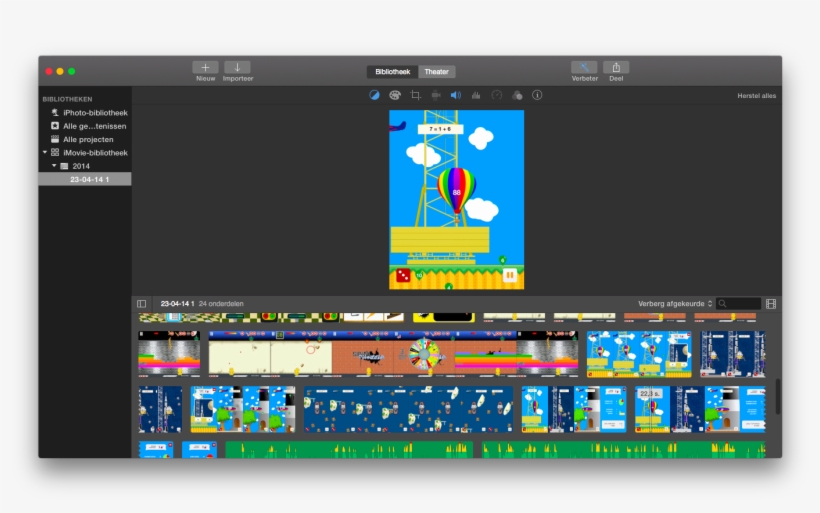Select the 2014 folder row
The image size is (820, 513).
pos(85,166)
